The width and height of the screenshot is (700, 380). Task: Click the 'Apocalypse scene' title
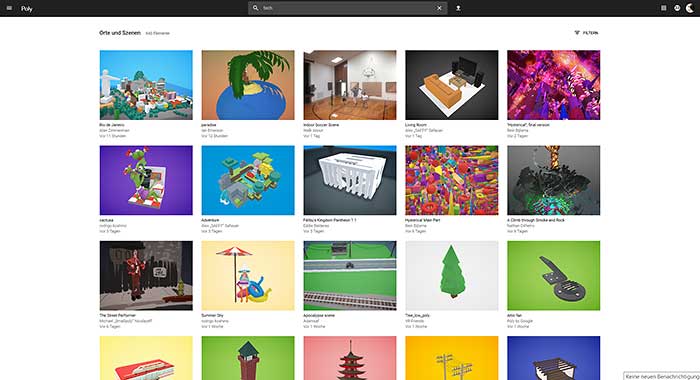point(319,315)
